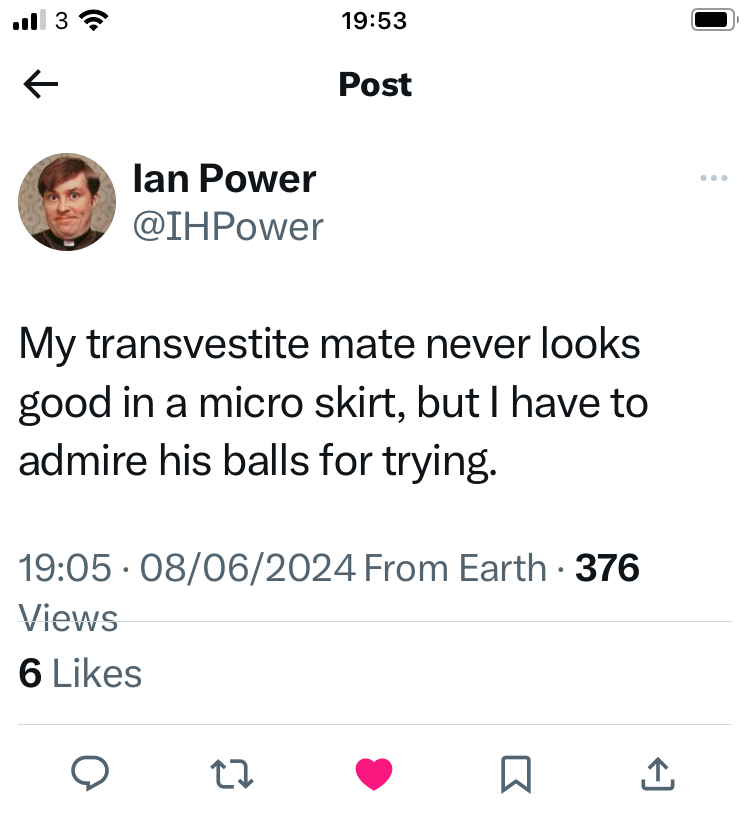Viewport: 750px width, 825px height.
Task: Open Ian Power's profile picture
Action: (67, 202)
